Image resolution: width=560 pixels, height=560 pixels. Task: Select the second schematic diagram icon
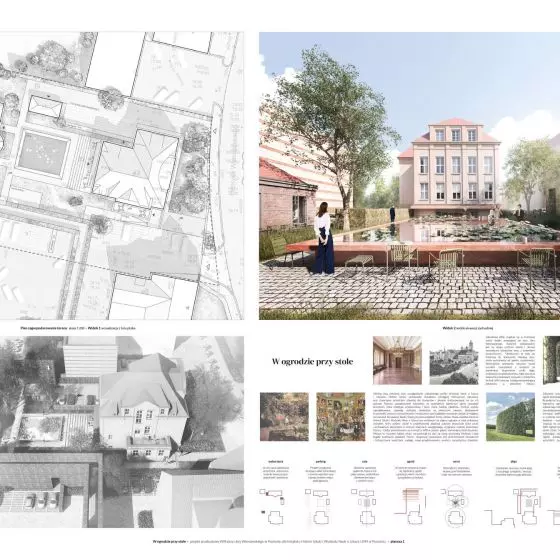pos(320,506)
